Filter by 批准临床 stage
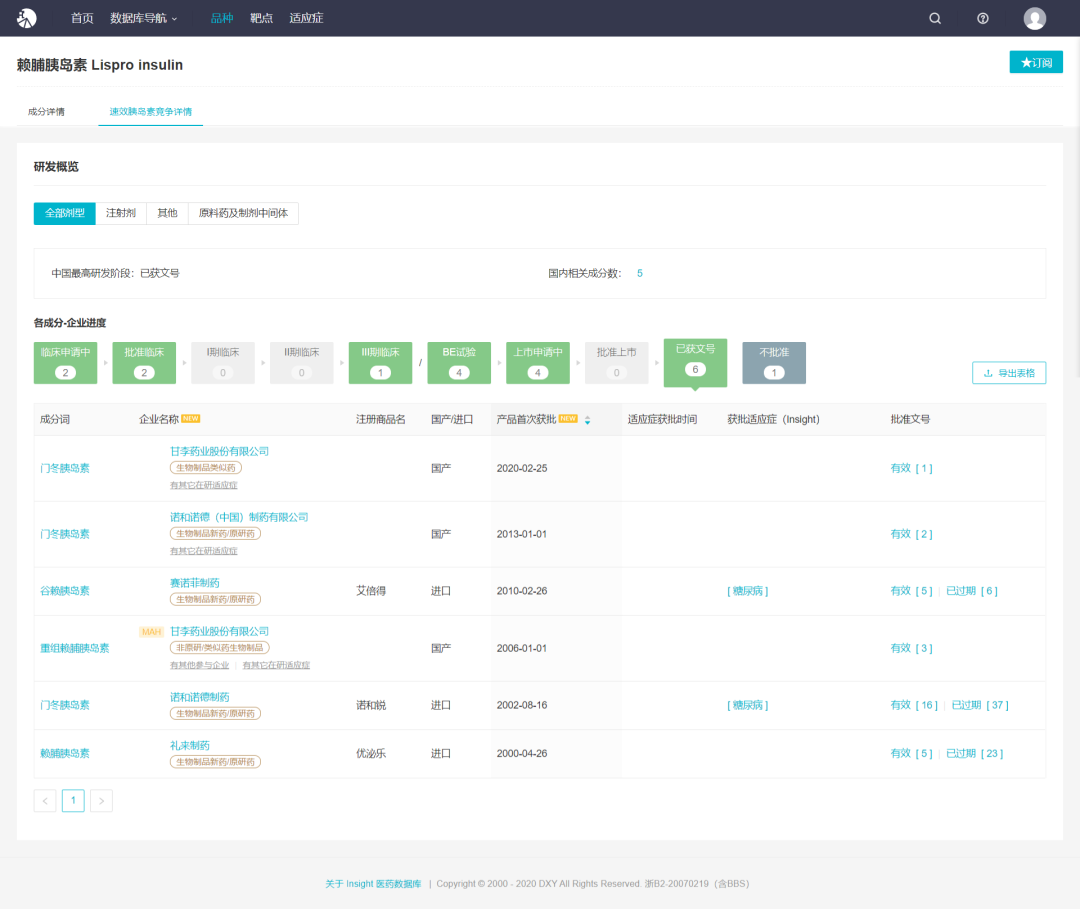 coord(144,363)
